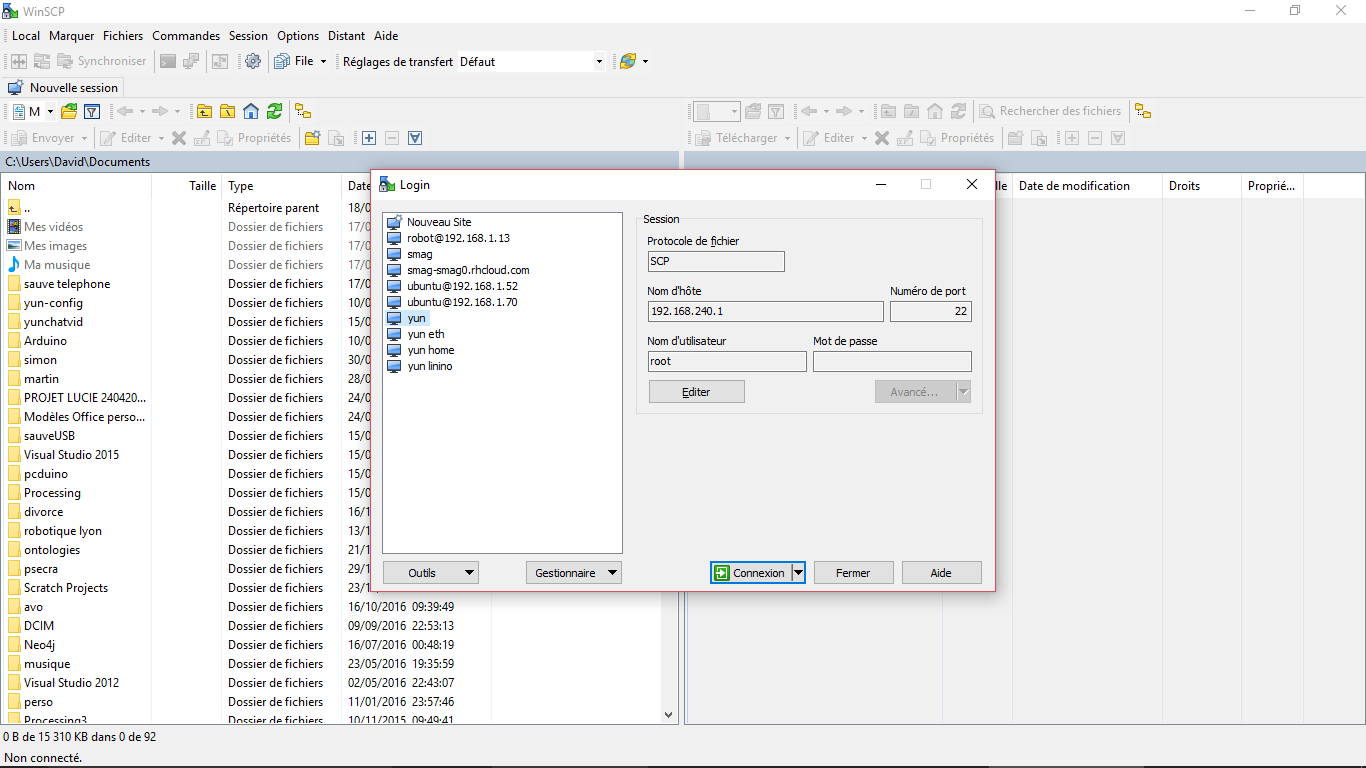Click the Connexion button
Image resolution: width=1366 pixels, height=768 pixels.
tap(750, 573)
